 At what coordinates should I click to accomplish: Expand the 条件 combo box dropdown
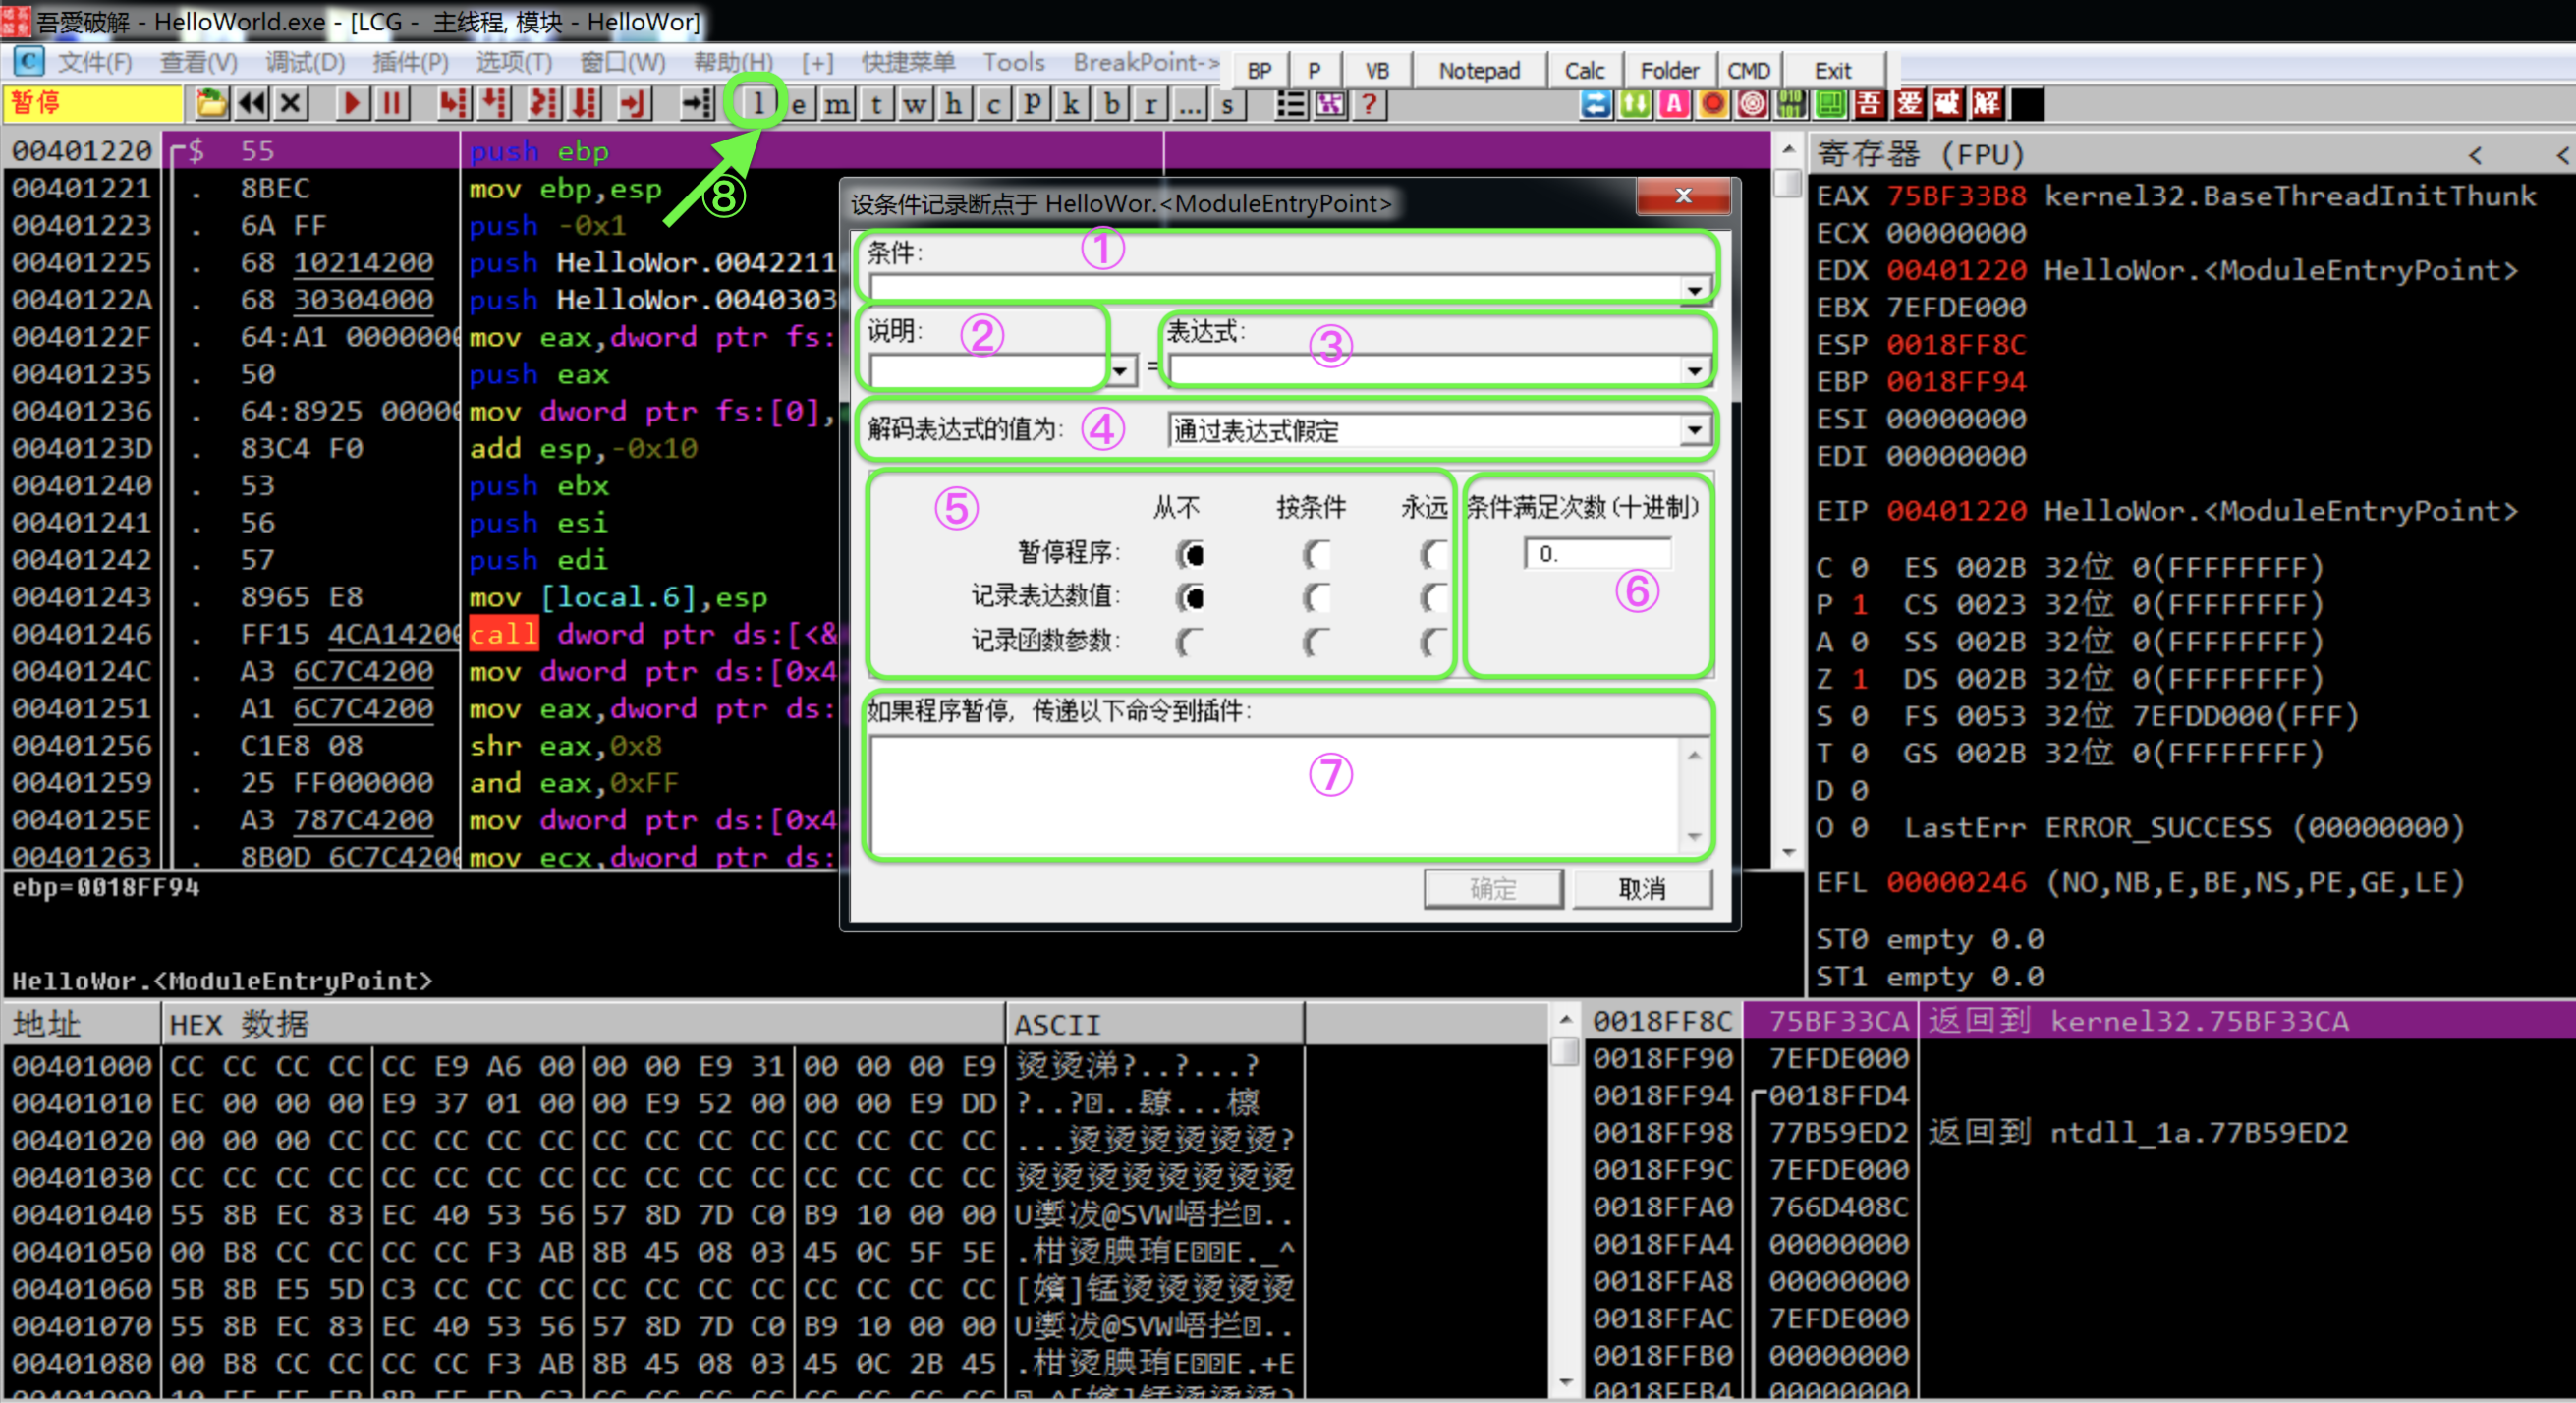1693,290
